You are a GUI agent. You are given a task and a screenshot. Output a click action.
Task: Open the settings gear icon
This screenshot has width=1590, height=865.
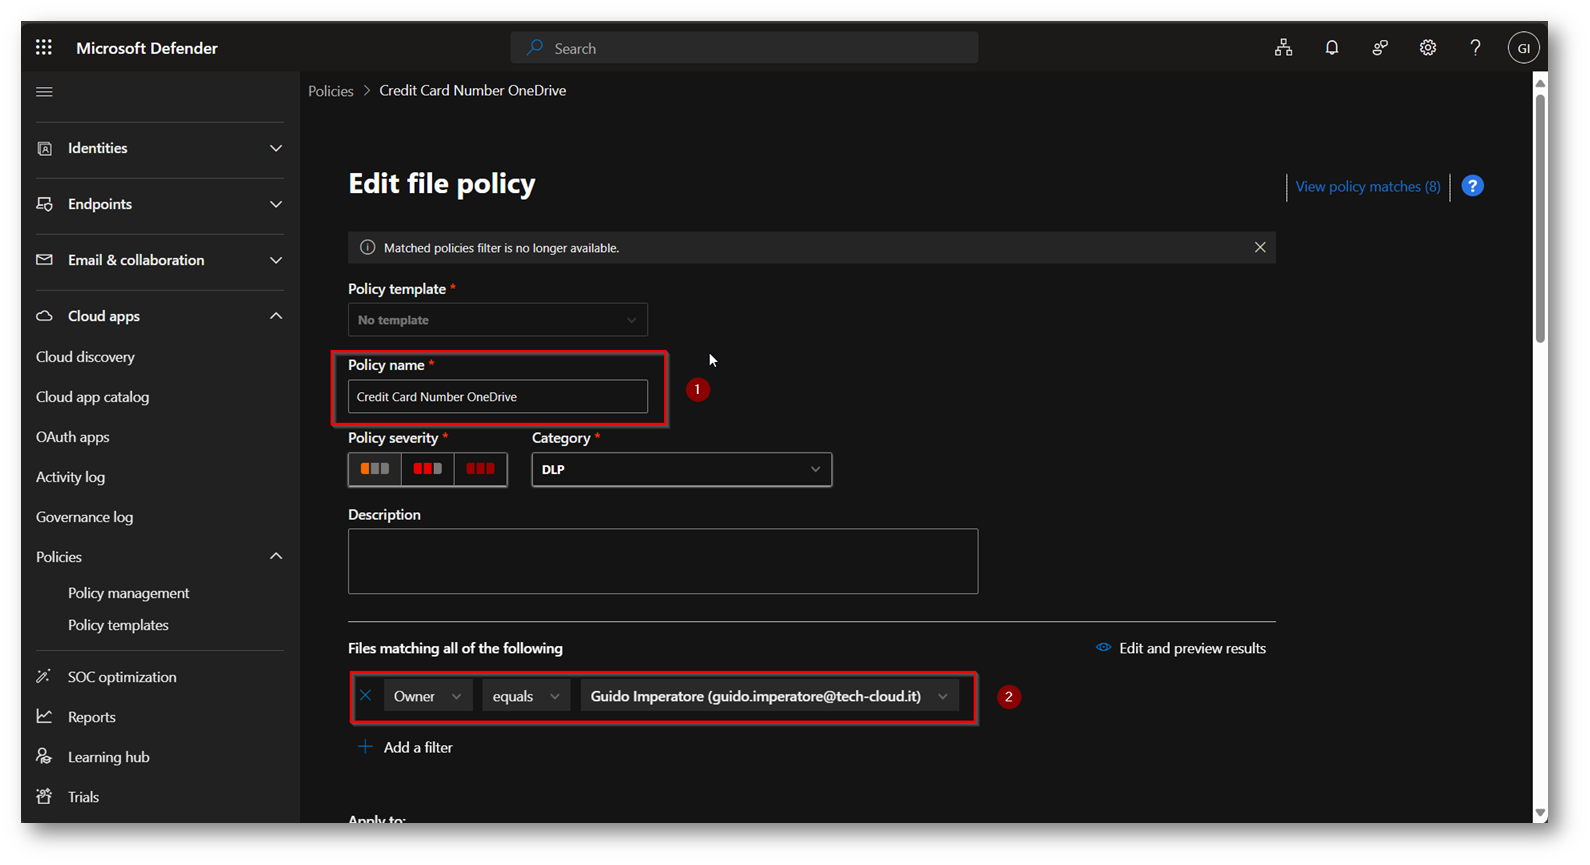click(1427, 47)
